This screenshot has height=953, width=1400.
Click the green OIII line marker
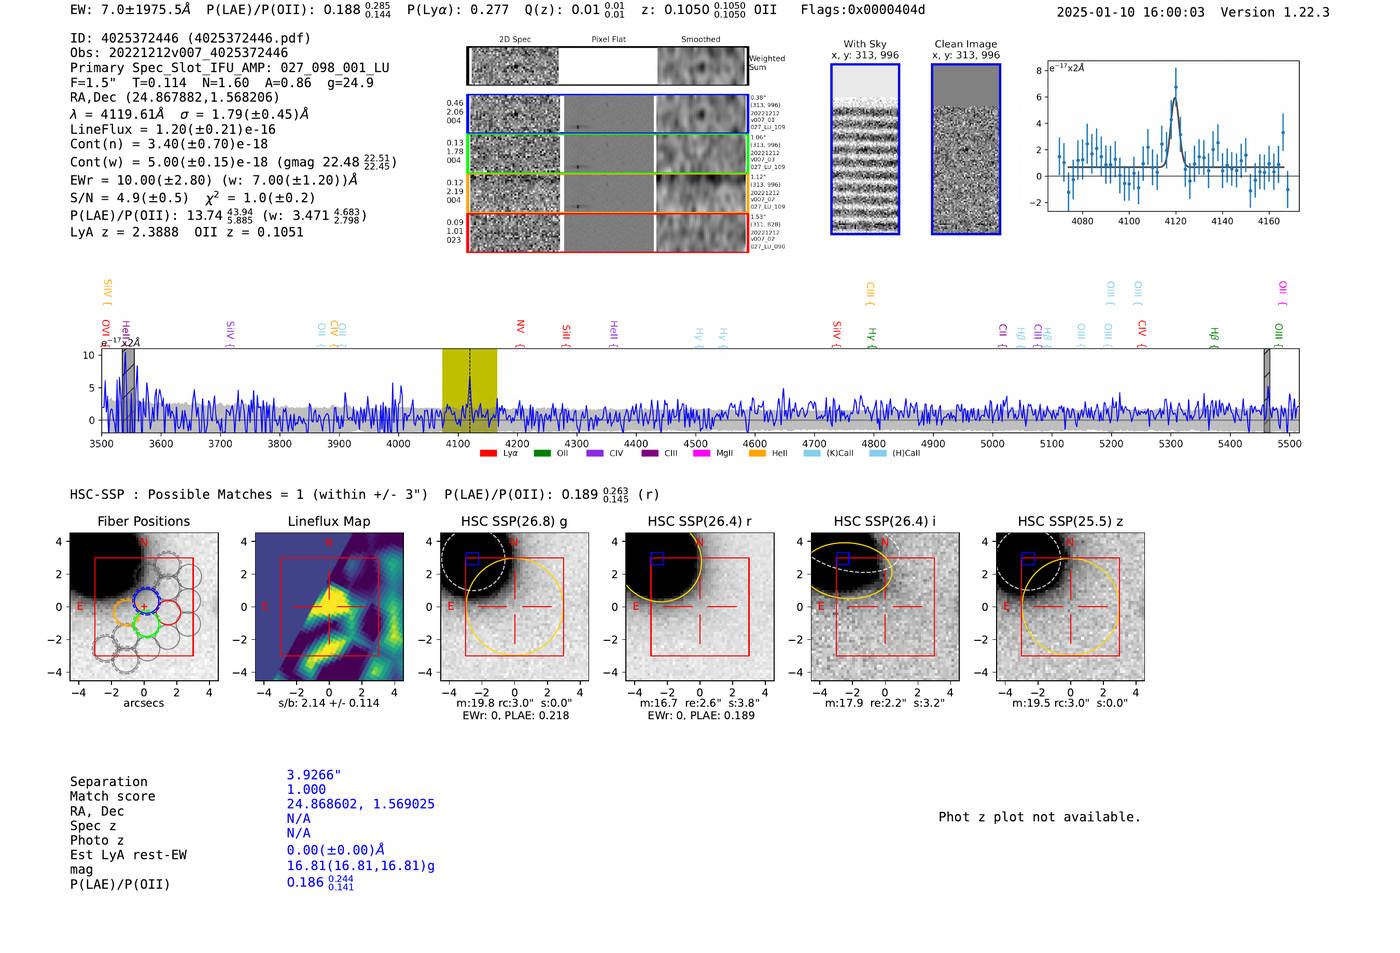[x=1278, y=335]
